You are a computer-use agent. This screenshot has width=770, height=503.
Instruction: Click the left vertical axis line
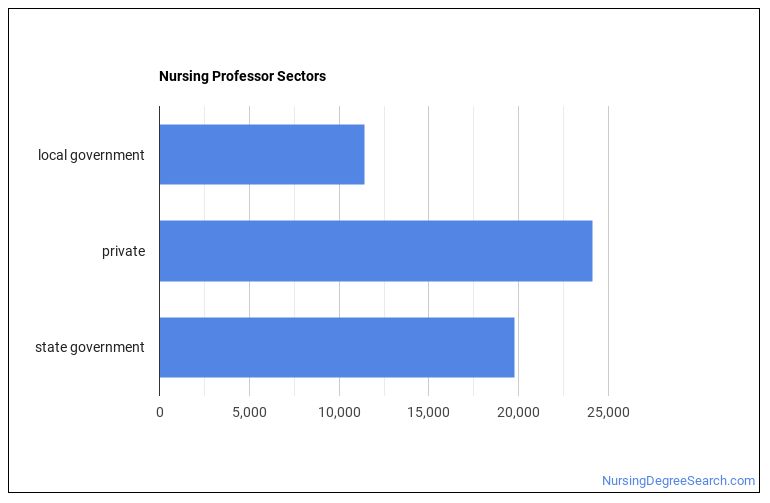159,200
